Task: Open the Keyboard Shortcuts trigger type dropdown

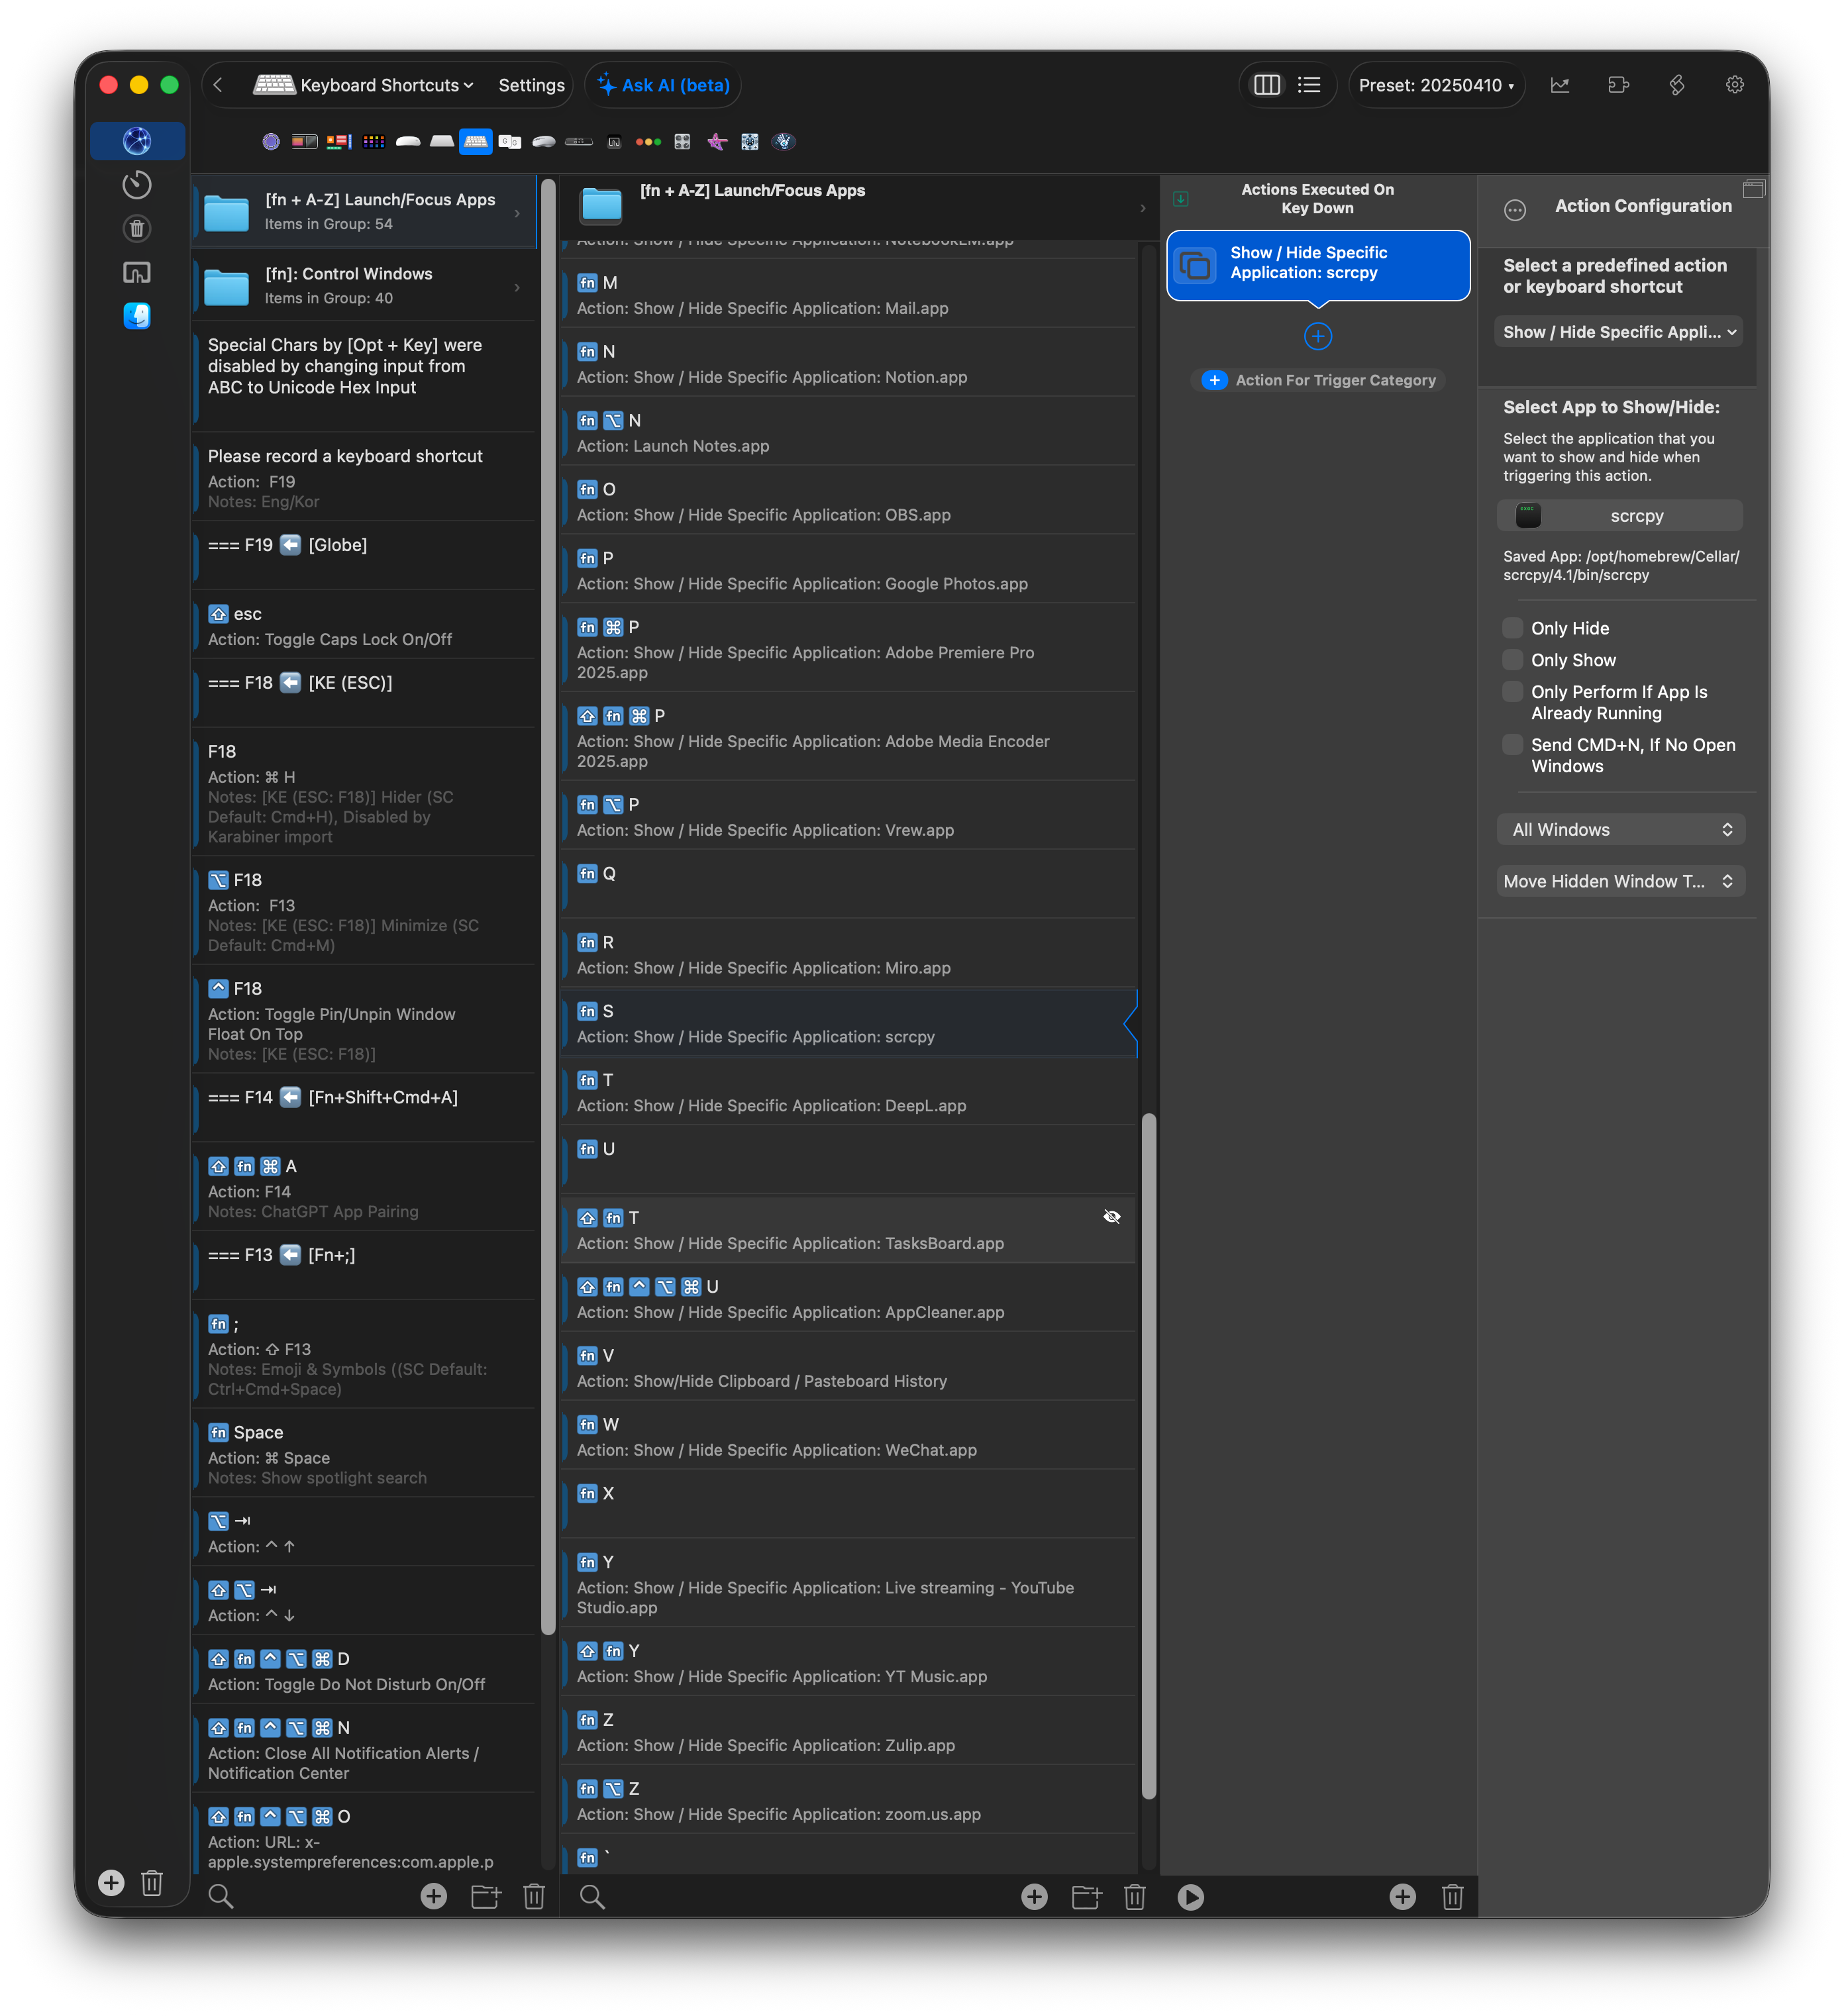Action: click(364, 85)
